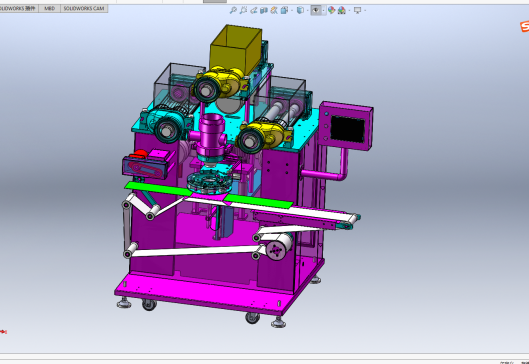529x364 pixels.
Task: Switch to the SOLIDWORKS CAM tab
Action: (x=84, y=8)
